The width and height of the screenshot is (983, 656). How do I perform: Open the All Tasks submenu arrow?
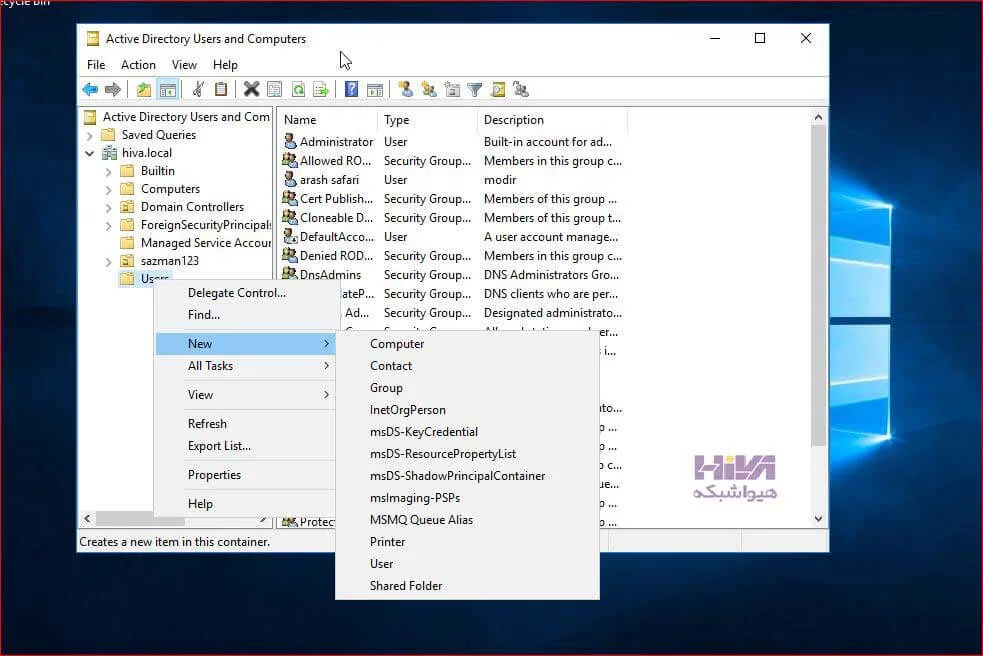[x=327, y=366]
